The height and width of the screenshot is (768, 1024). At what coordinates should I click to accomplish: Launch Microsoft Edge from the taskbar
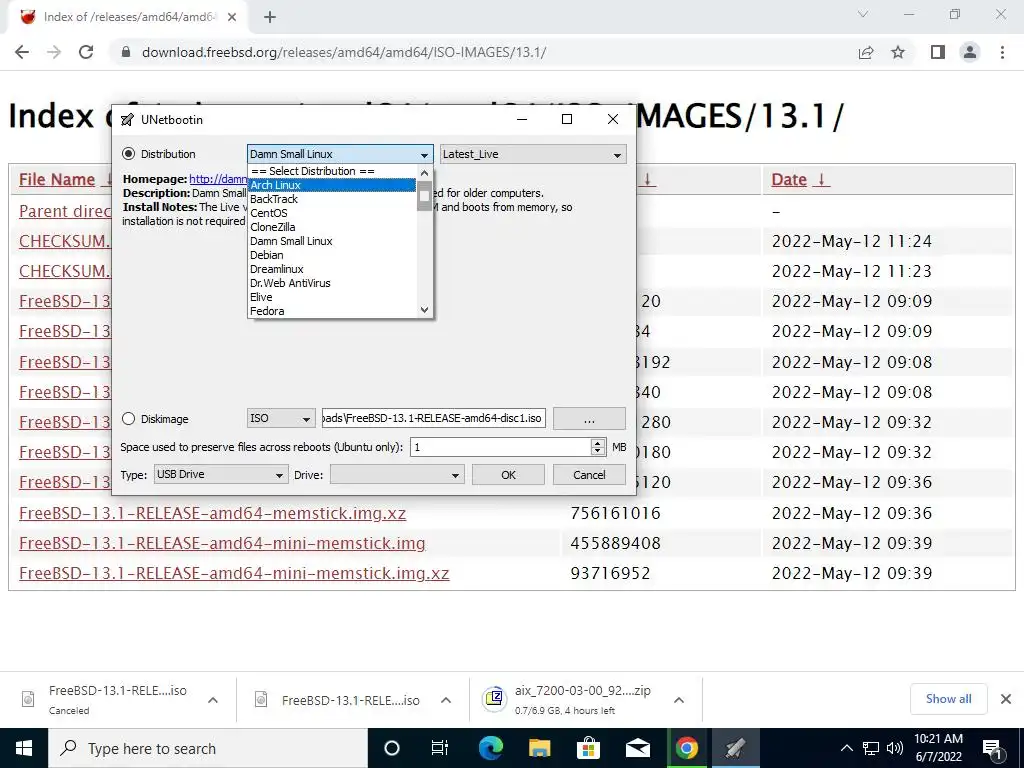[x=490, y=748]
